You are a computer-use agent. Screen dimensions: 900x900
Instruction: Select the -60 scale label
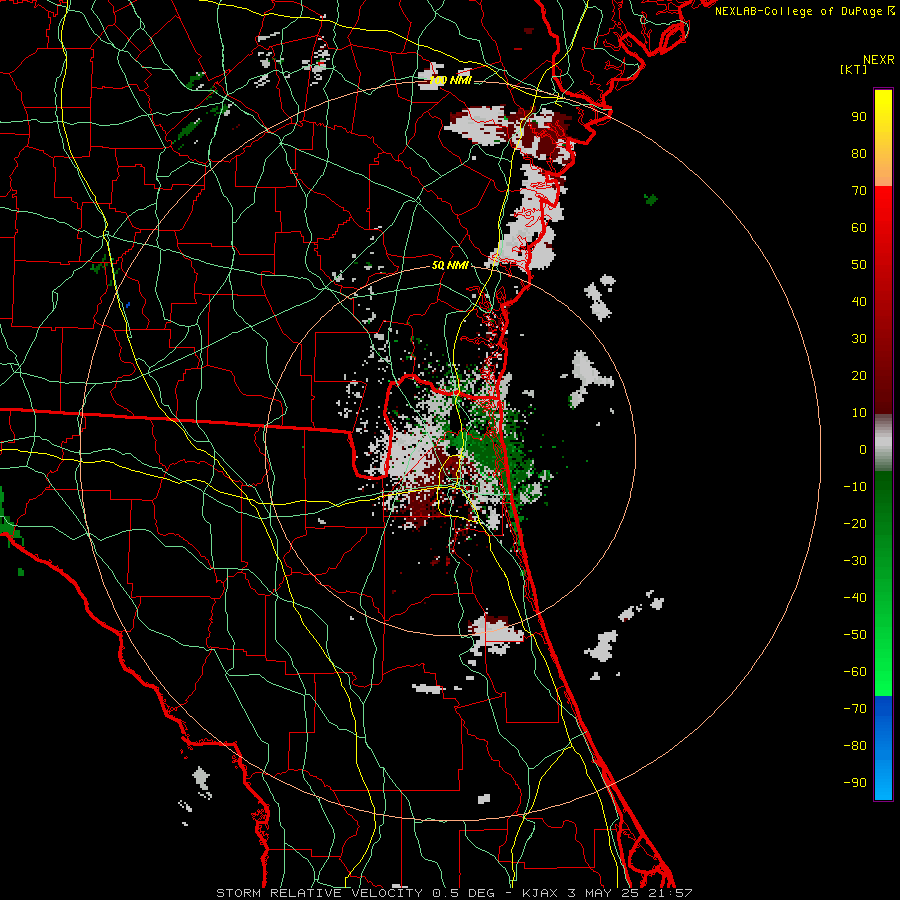pyautogui.click(x=855, y=672)
